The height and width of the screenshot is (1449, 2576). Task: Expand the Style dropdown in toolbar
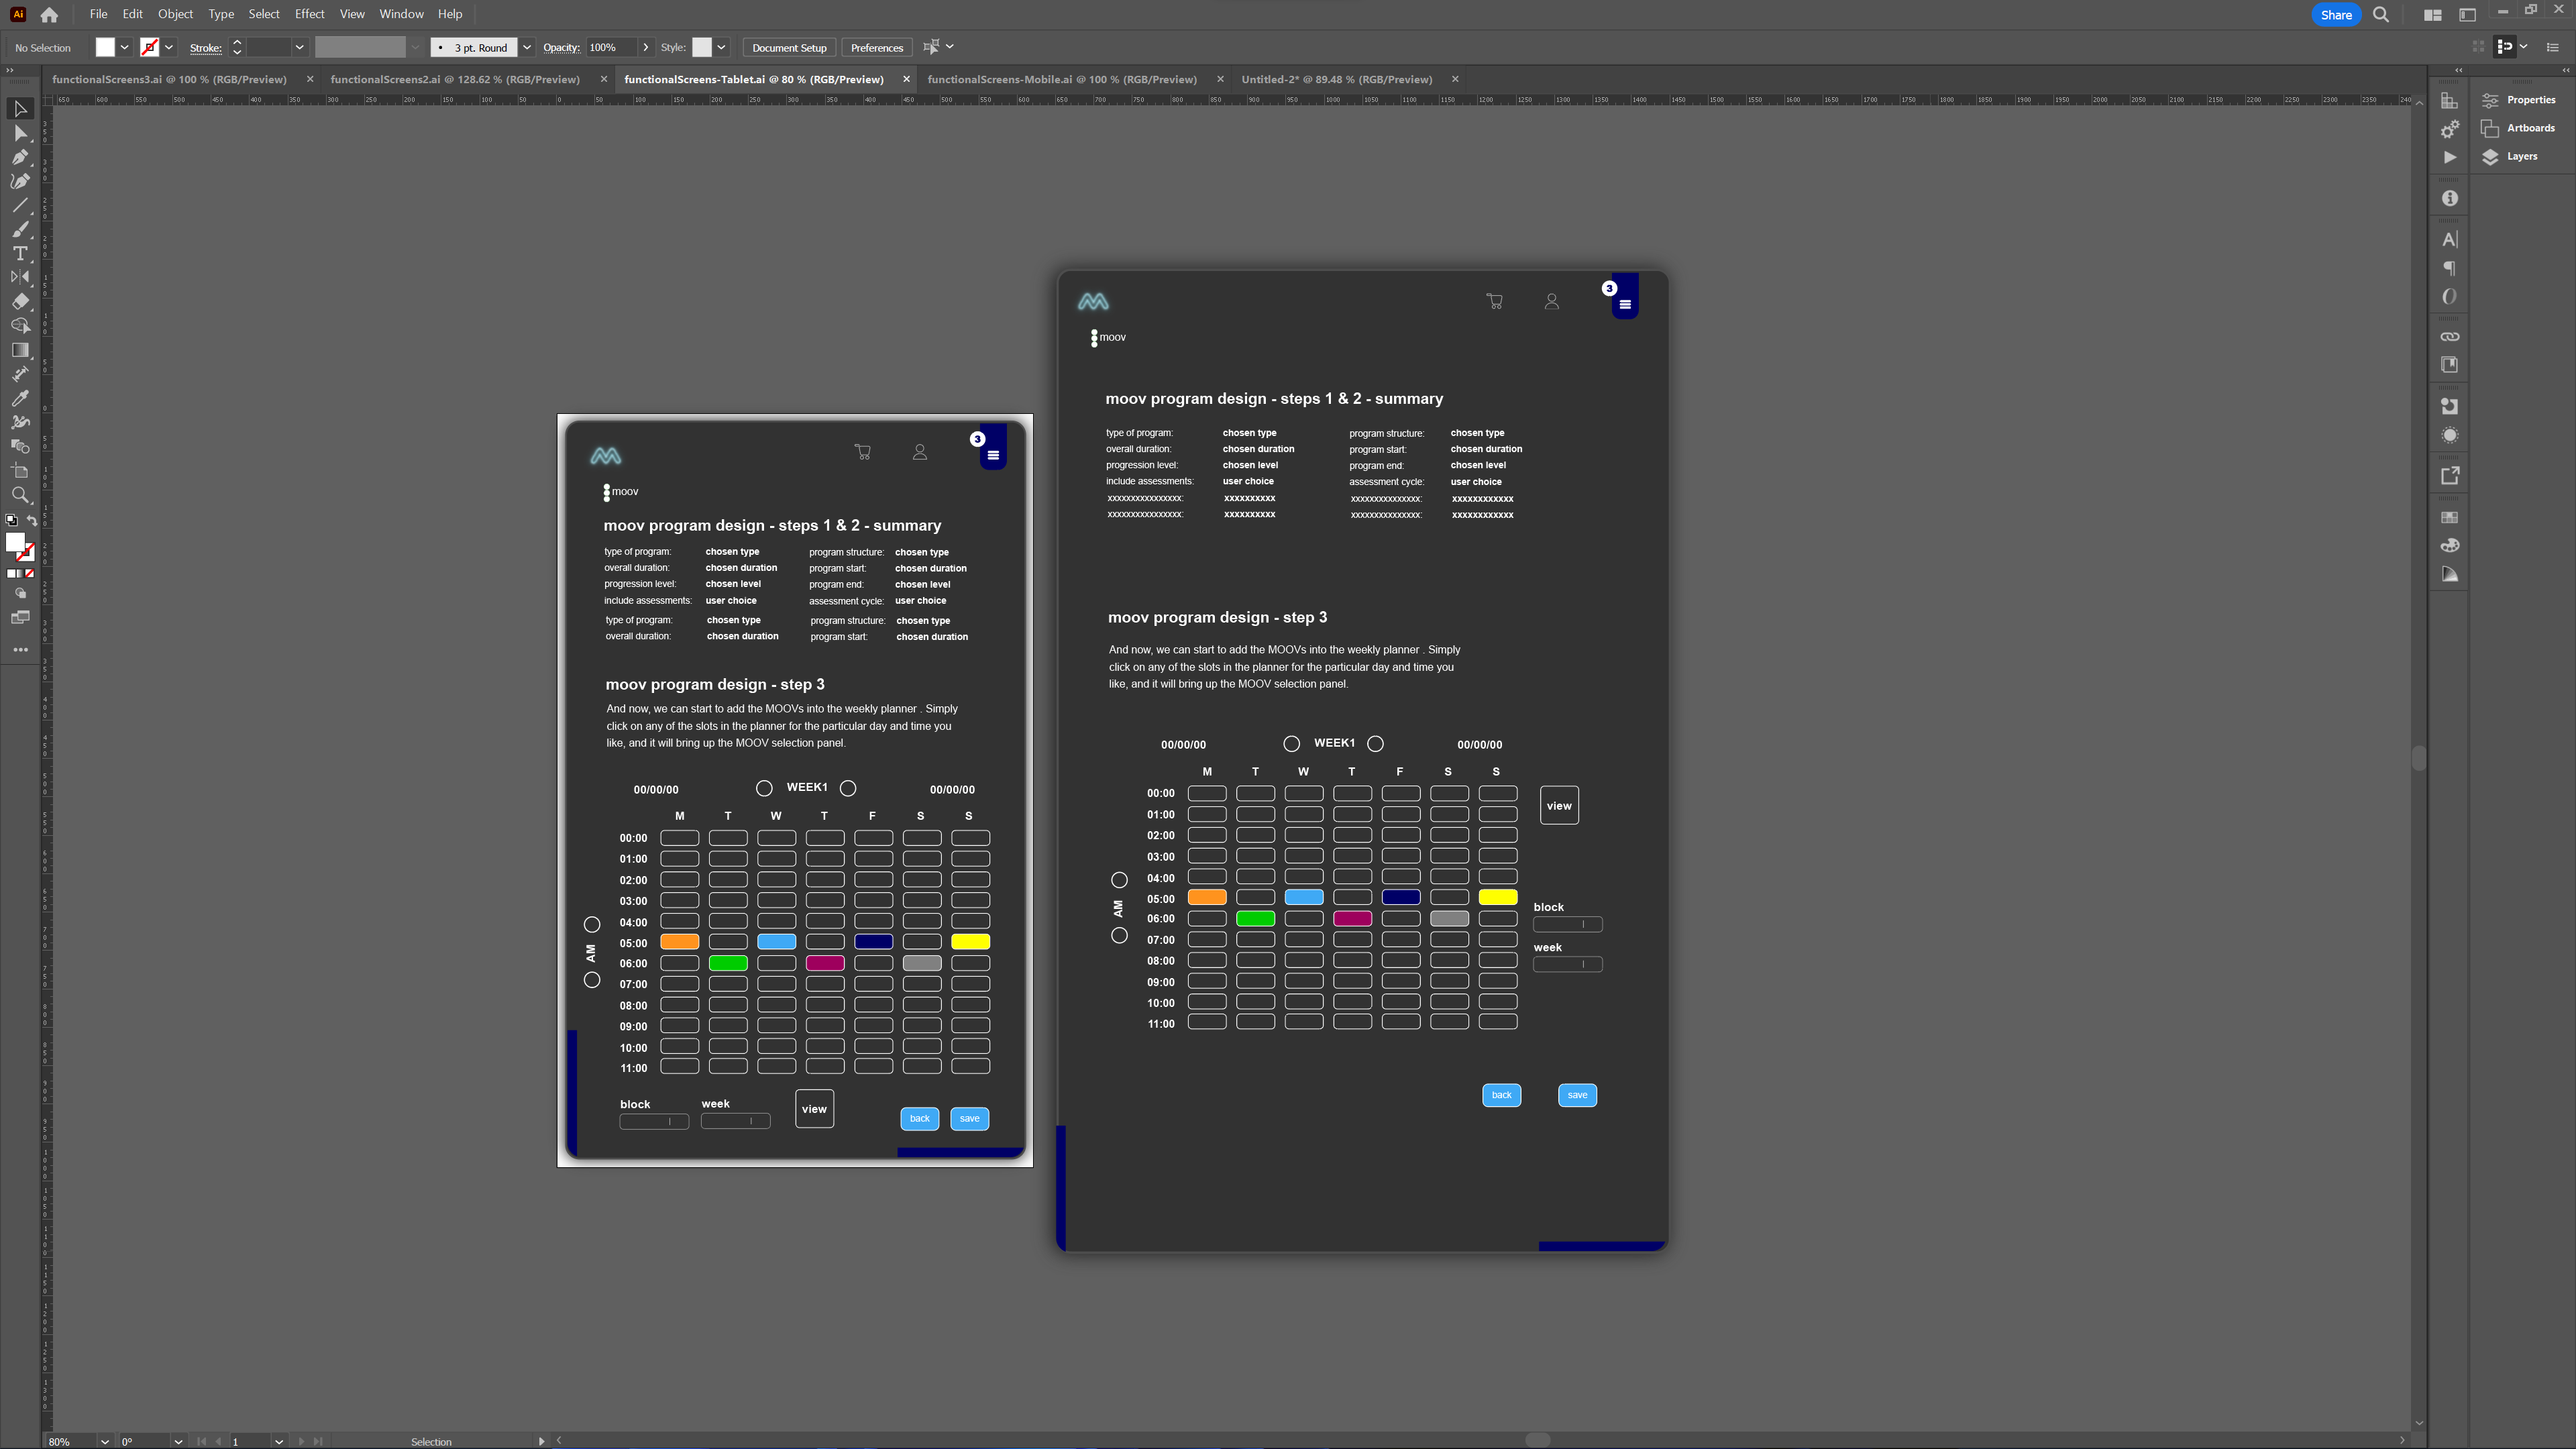click(x=716, y=48)
